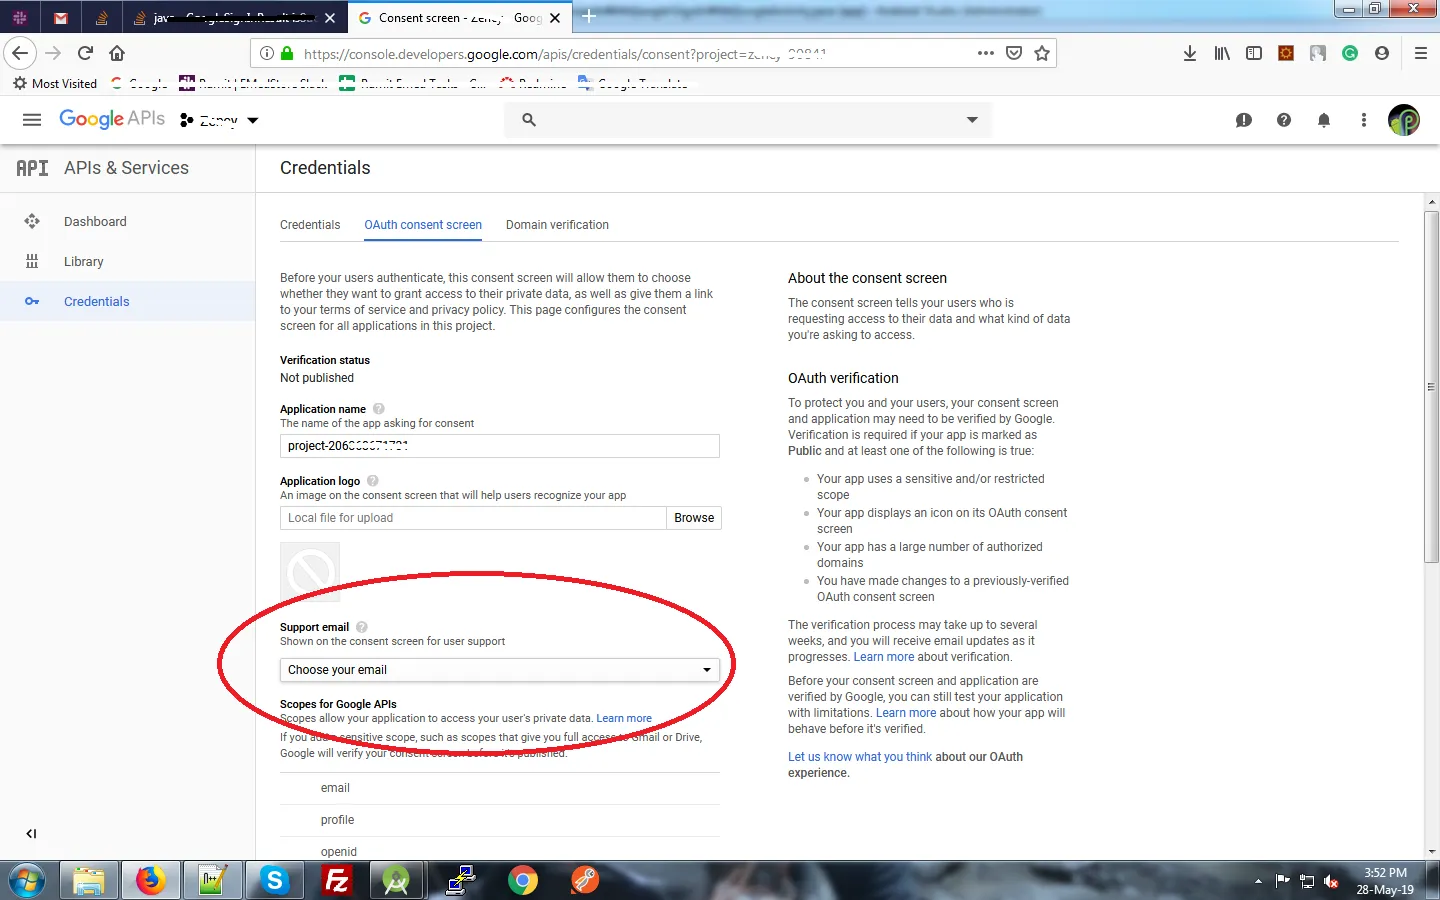Open the Windows Start menu
1440x900 pixels.
(x=27, y=880)
